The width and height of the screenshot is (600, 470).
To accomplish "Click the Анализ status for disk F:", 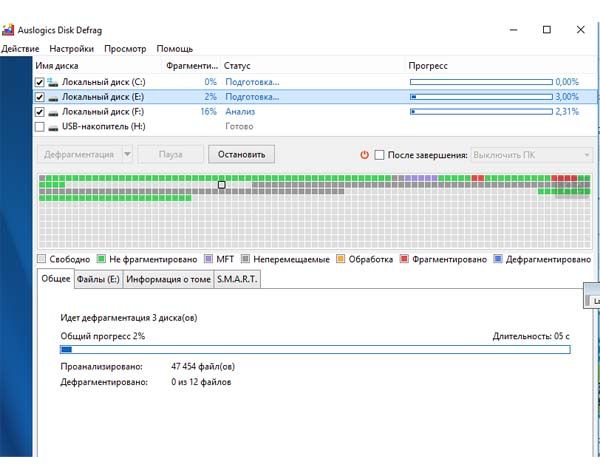I will click(240, 112).
